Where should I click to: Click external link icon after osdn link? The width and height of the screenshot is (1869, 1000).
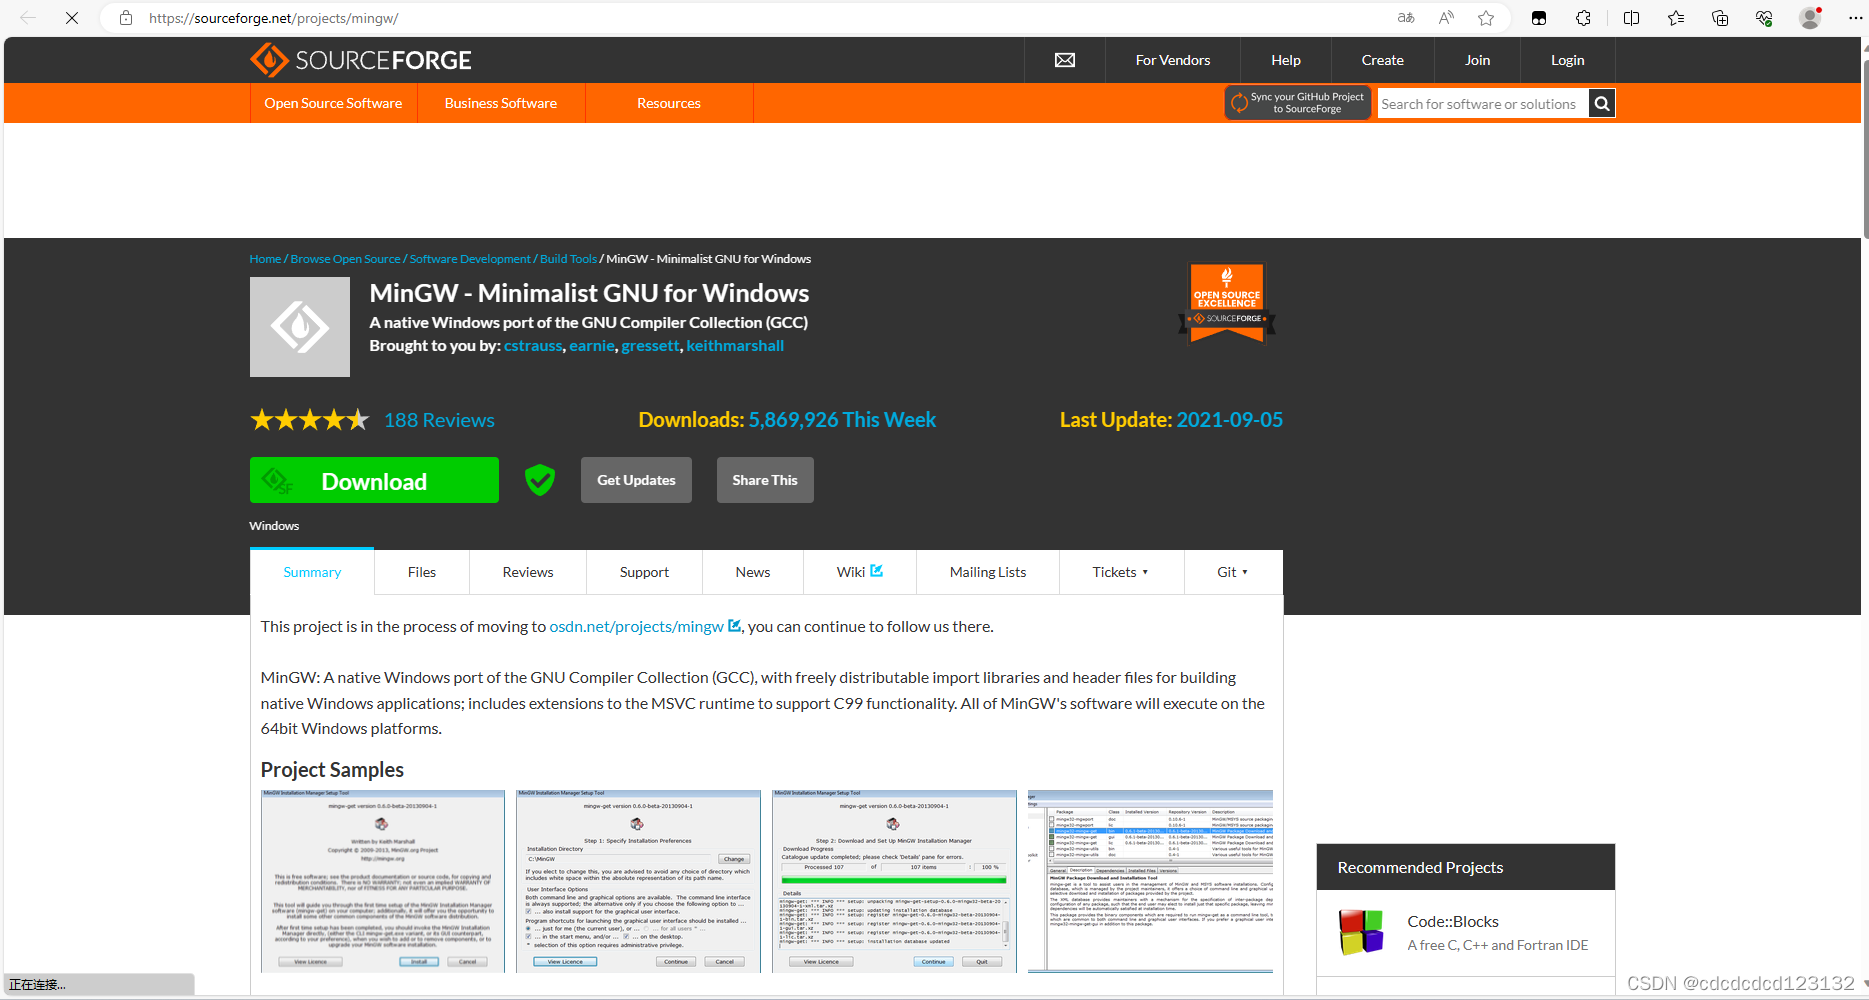pos(734,626)
